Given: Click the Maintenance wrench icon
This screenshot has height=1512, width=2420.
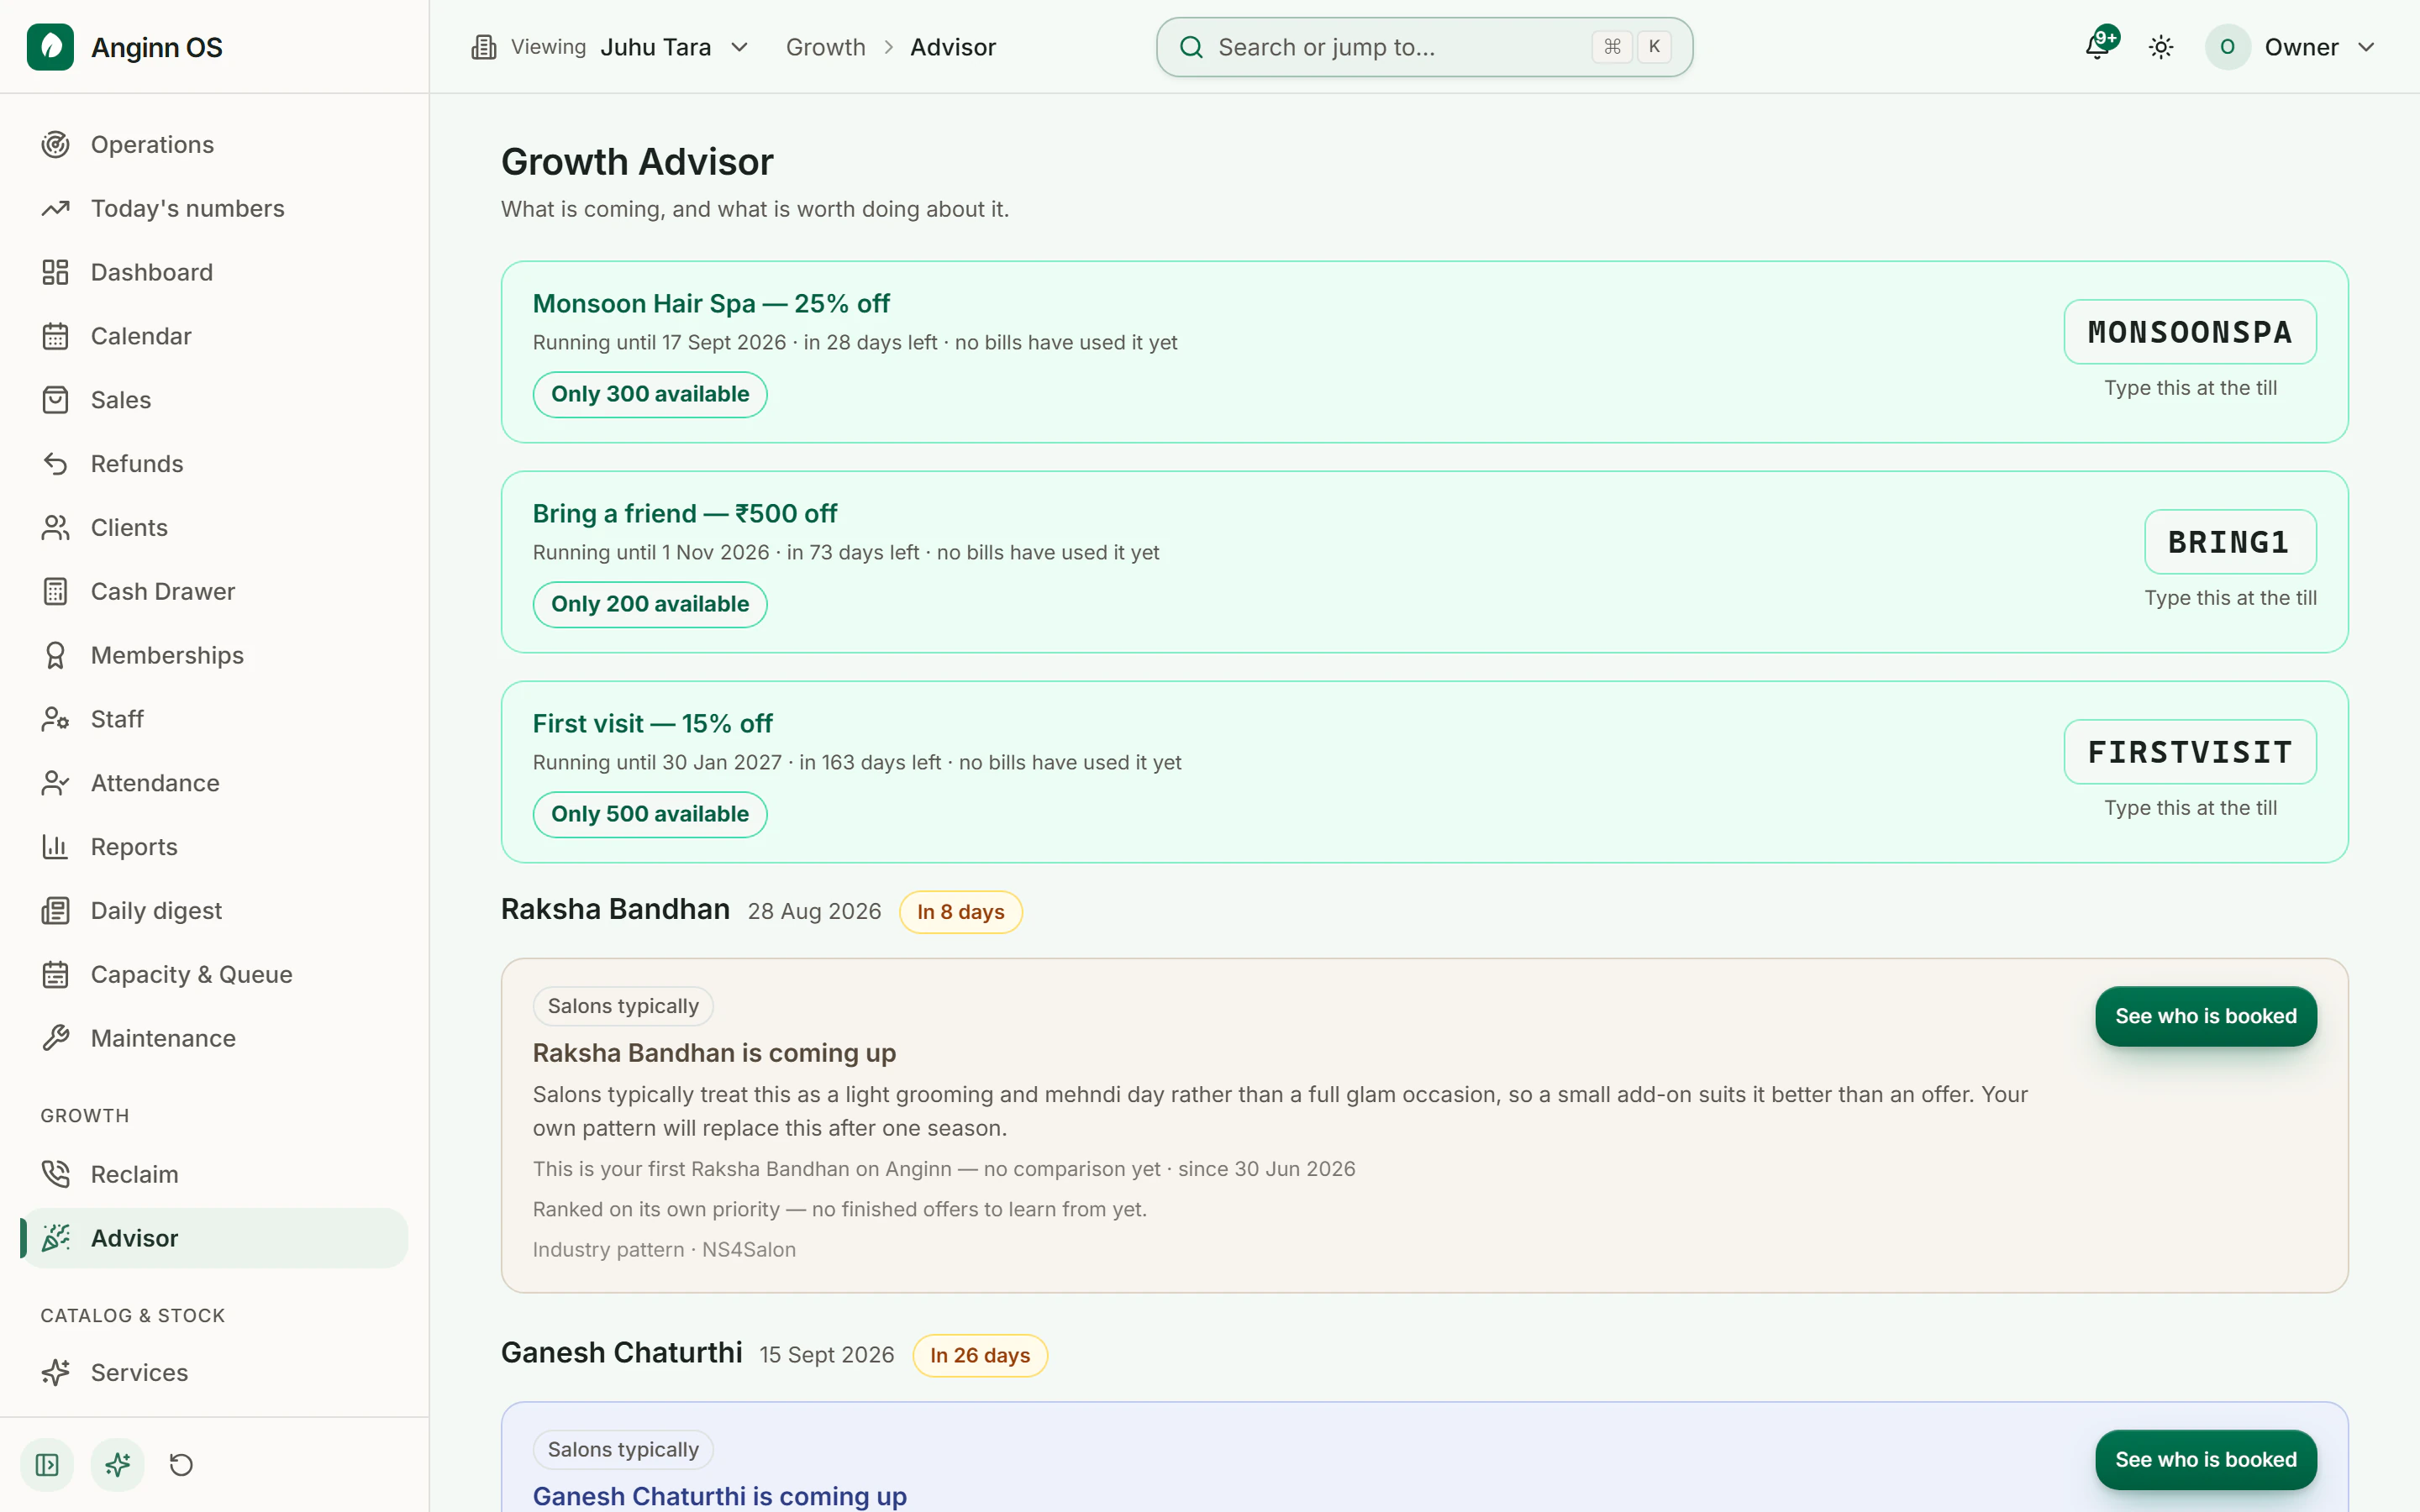Looking at the screenshot, I should point(55,1039).
